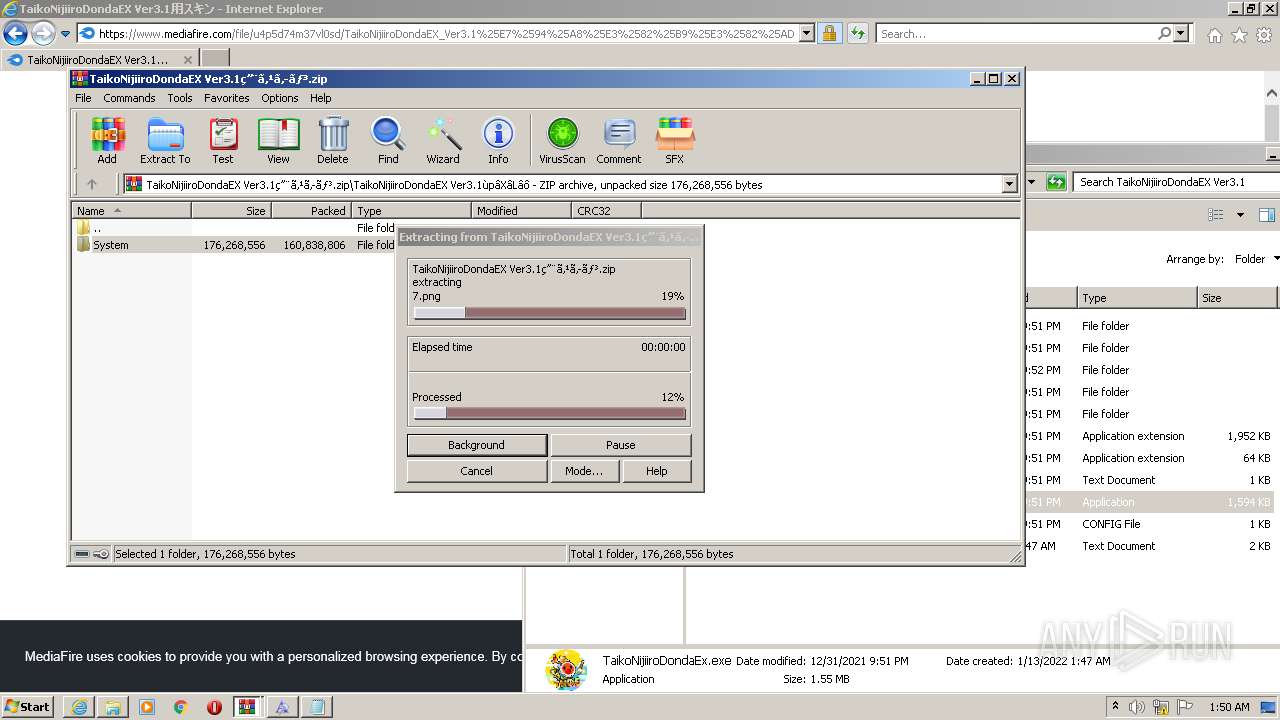Sort by the CRC32 column header
1280x720 pixels.
(606, 211)
